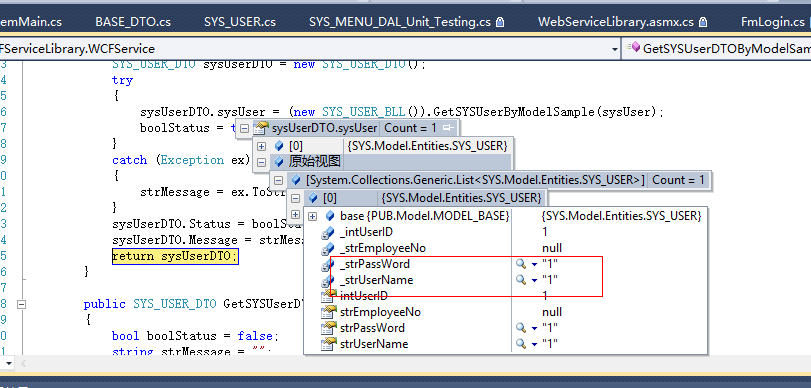This screenshot has height=388, width=811.
Task: Collapse the Generic.List SYS_USER node
Action: tap(278, 180)
